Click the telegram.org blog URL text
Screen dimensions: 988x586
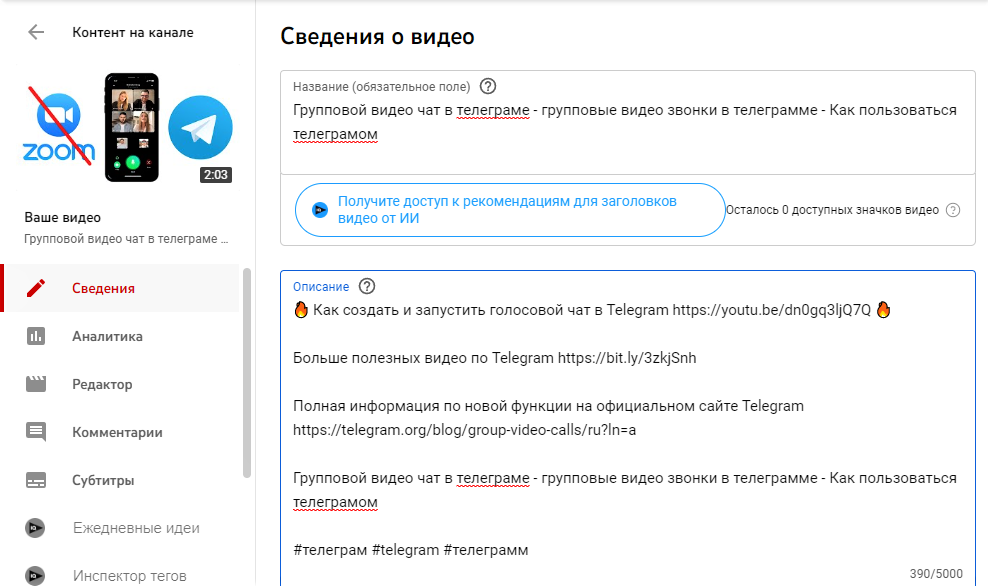(464, 430)
